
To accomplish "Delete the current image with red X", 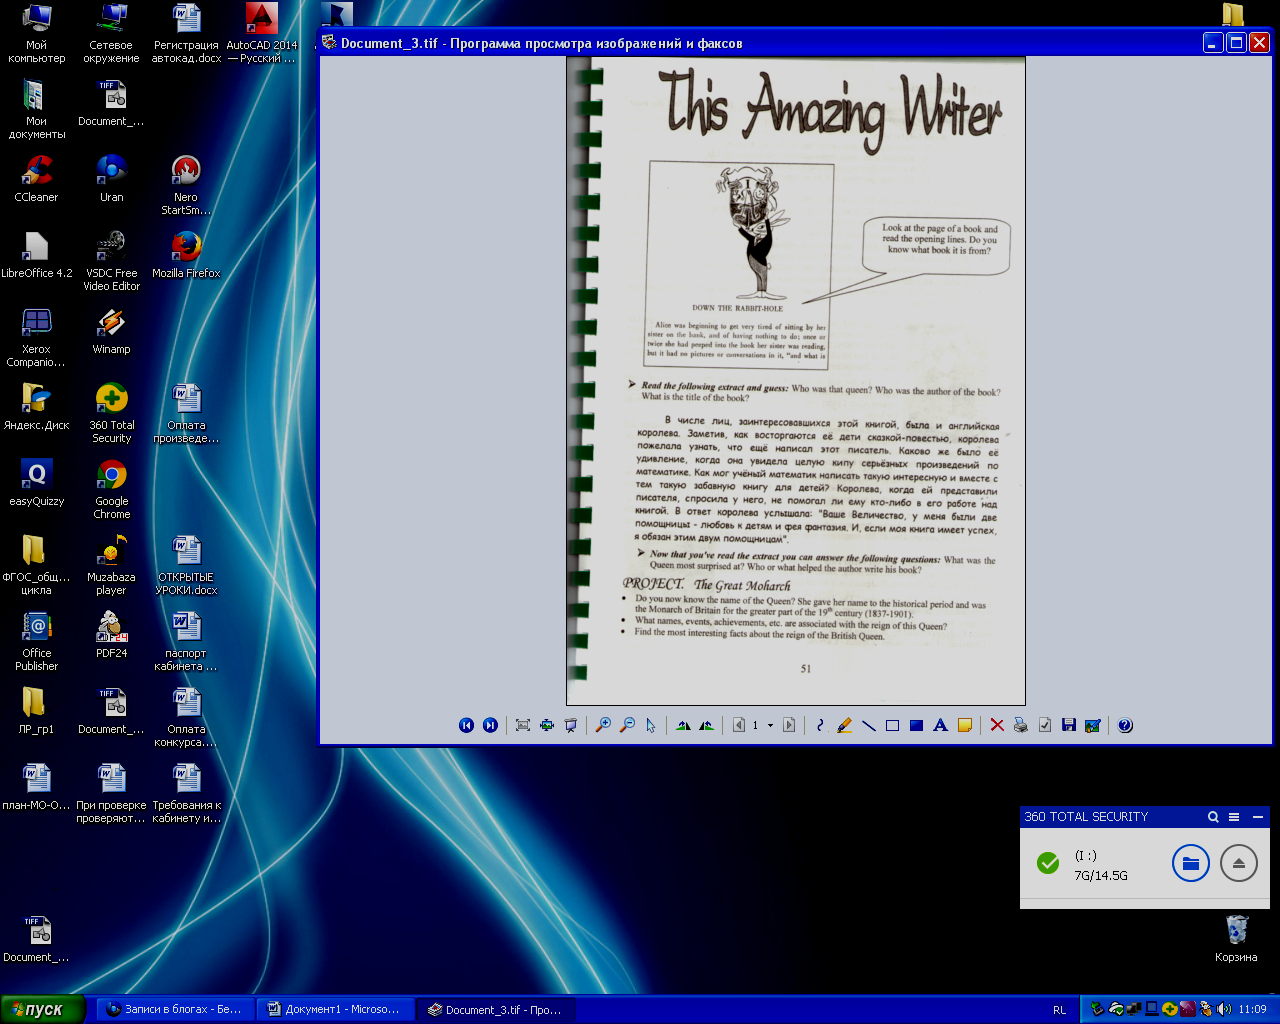I will 997,725.
